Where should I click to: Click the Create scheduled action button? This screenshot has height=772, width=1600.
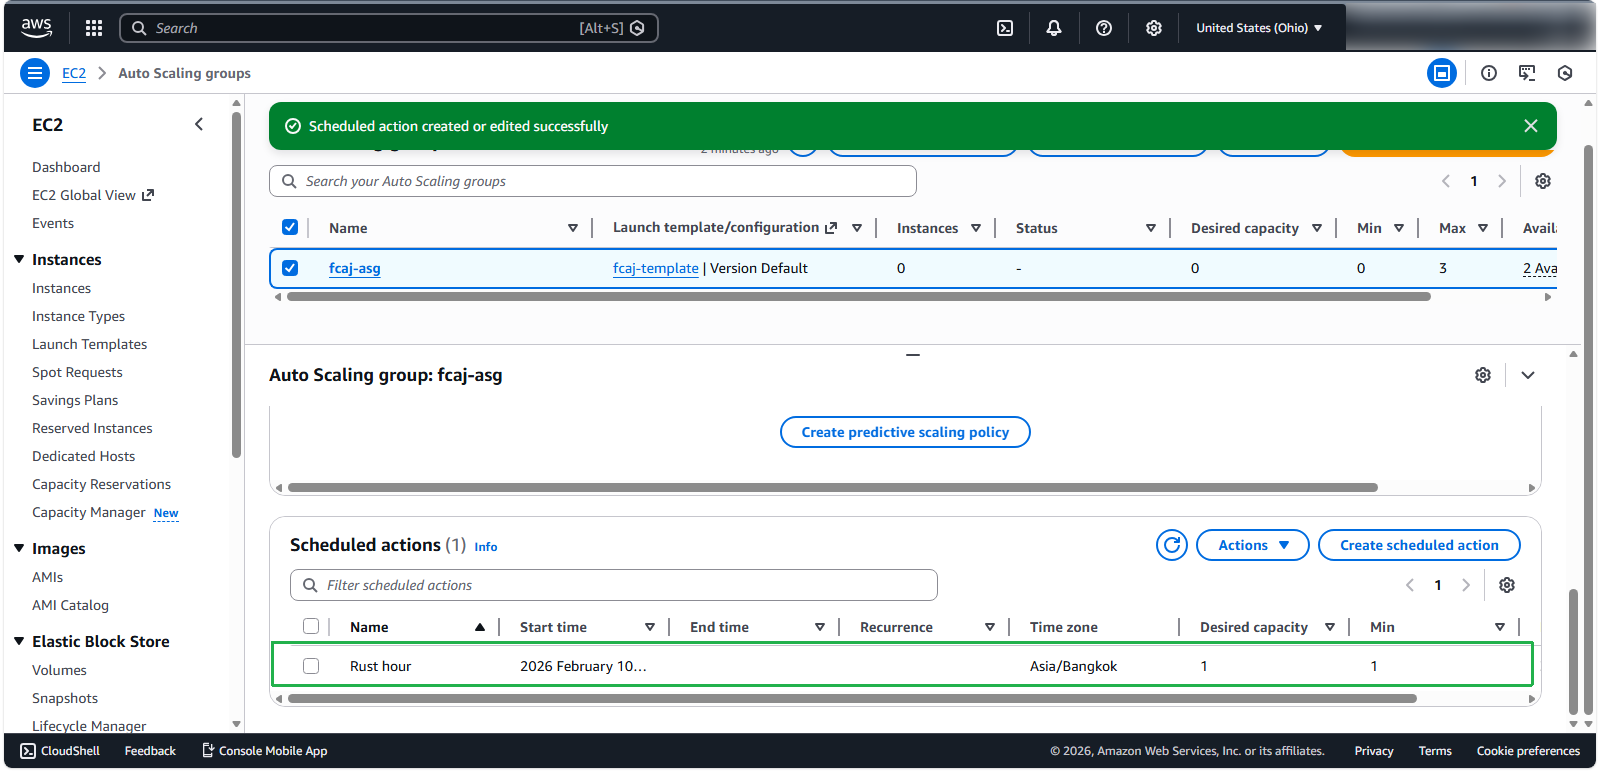[x=1419, y=545]
